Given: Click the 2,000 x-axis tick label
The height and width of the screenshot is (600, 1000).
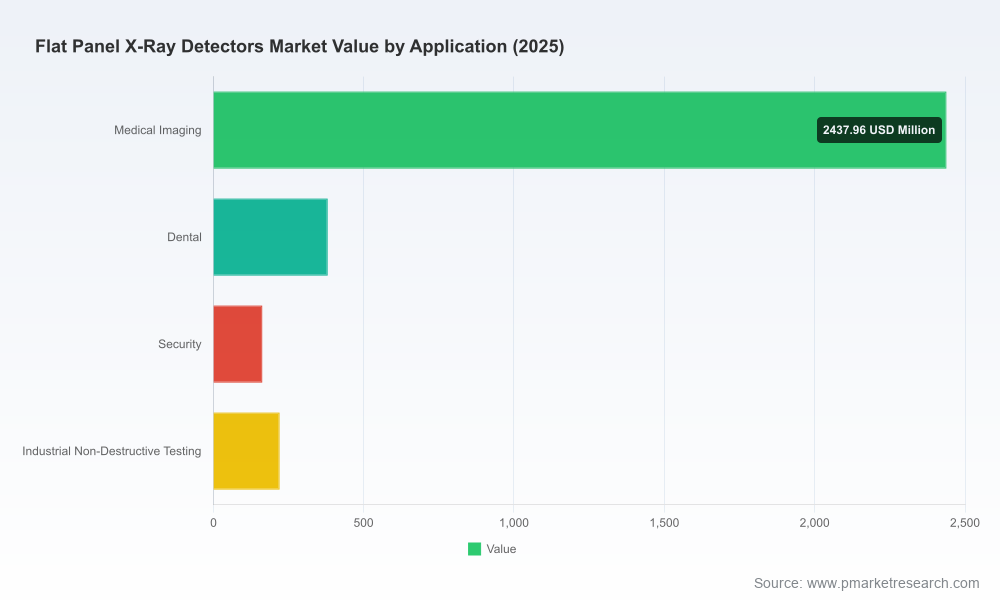Looking at the screenshot, I should pos(814,523).
